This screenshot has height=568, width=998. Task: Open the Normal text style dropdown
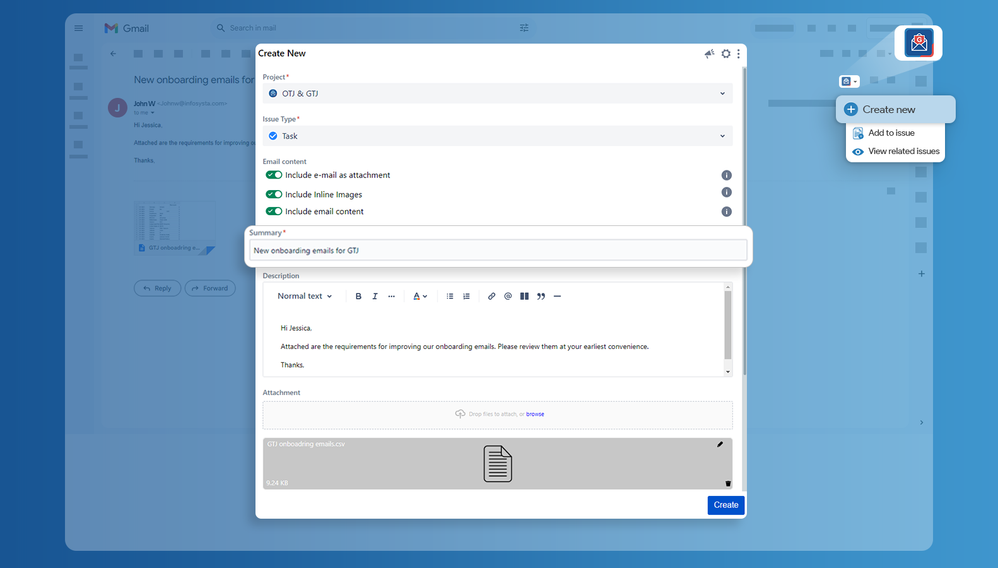[304, 296]
